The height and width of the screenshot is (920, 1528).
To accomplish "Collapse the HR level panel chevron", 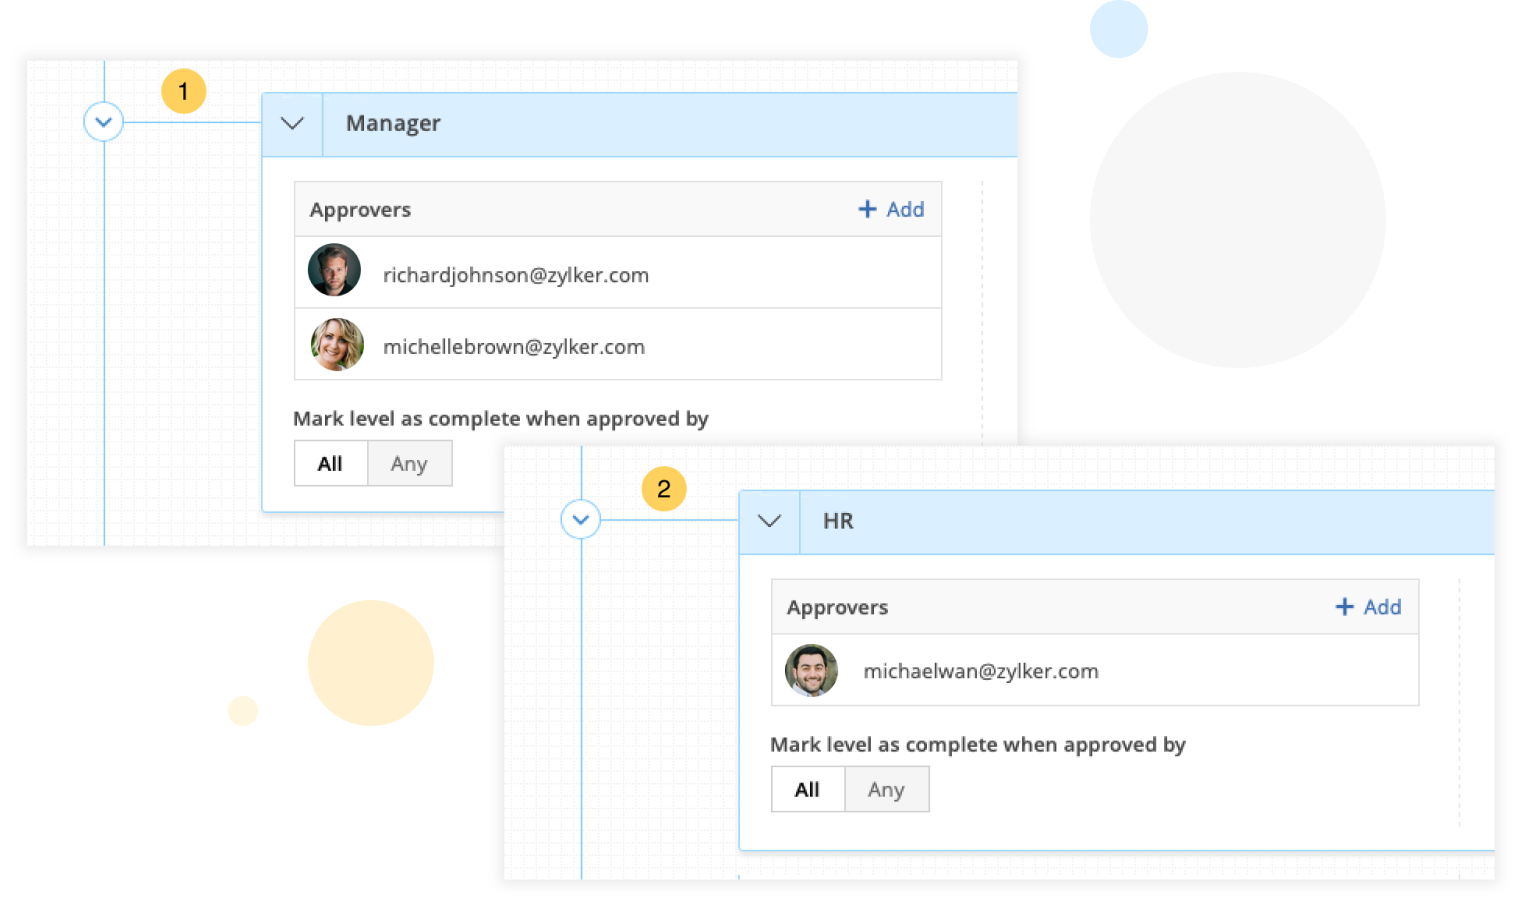I will [769, 521].
